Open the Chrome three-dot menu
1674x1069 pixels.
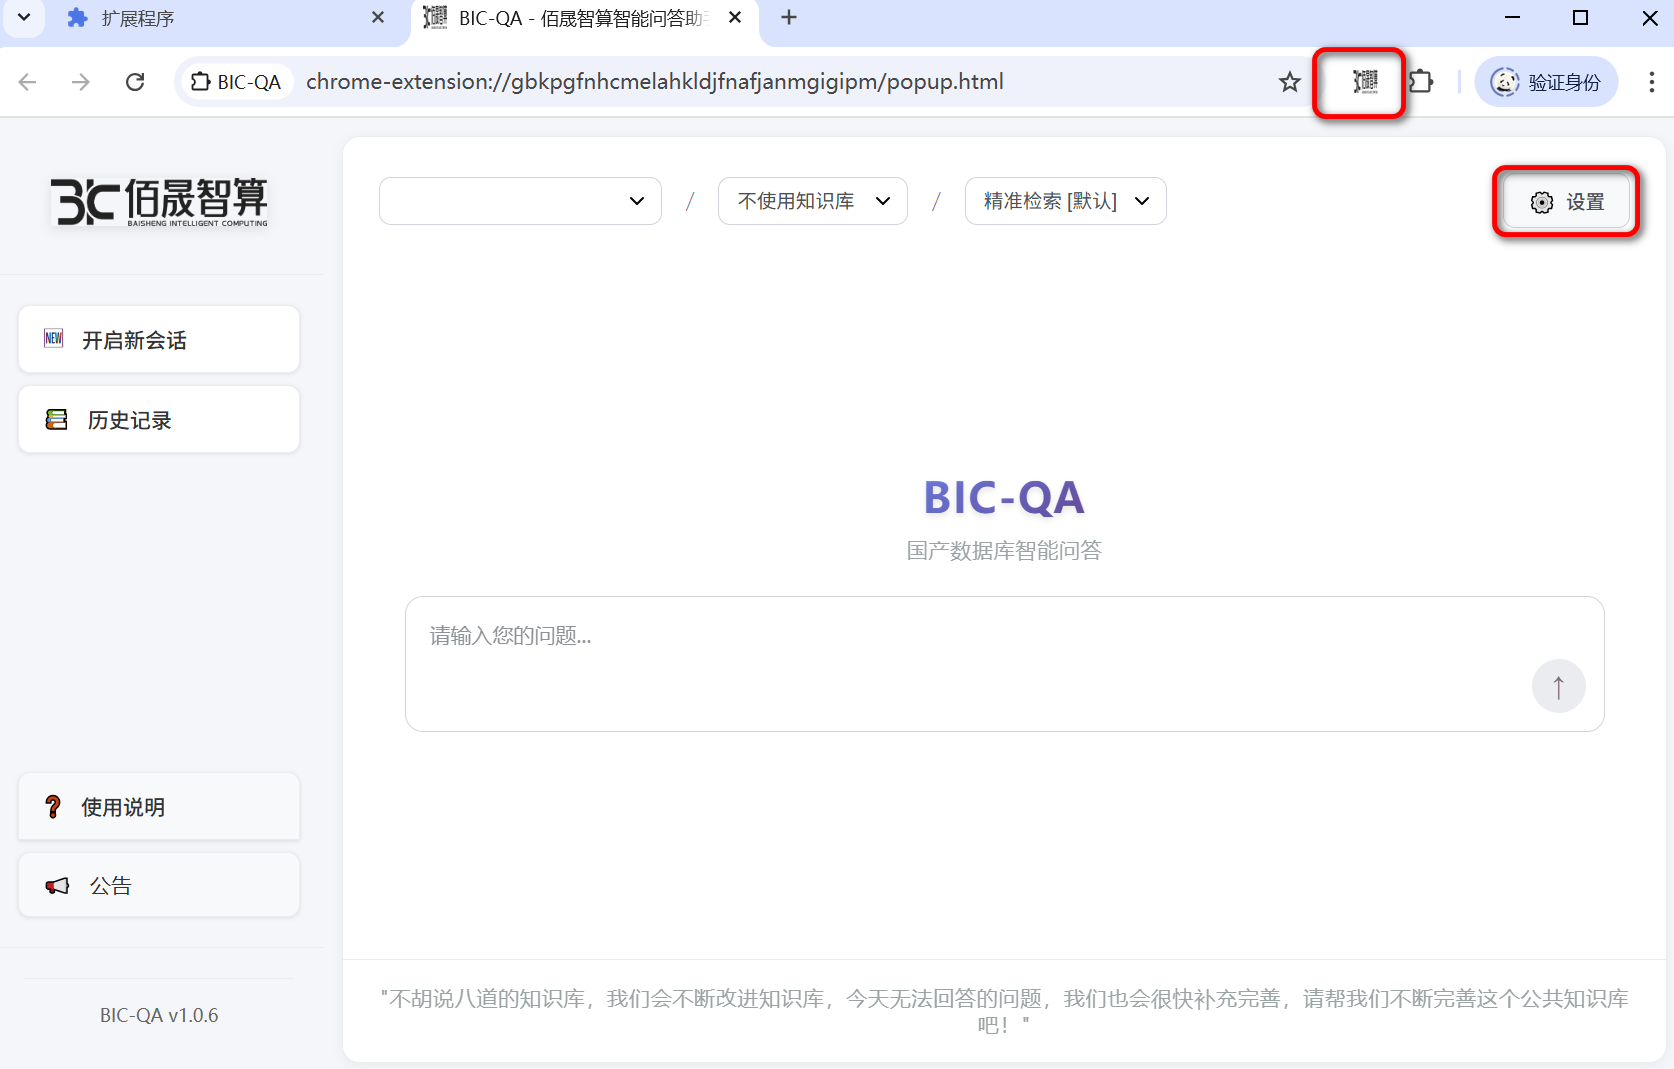coord(1652,82)
